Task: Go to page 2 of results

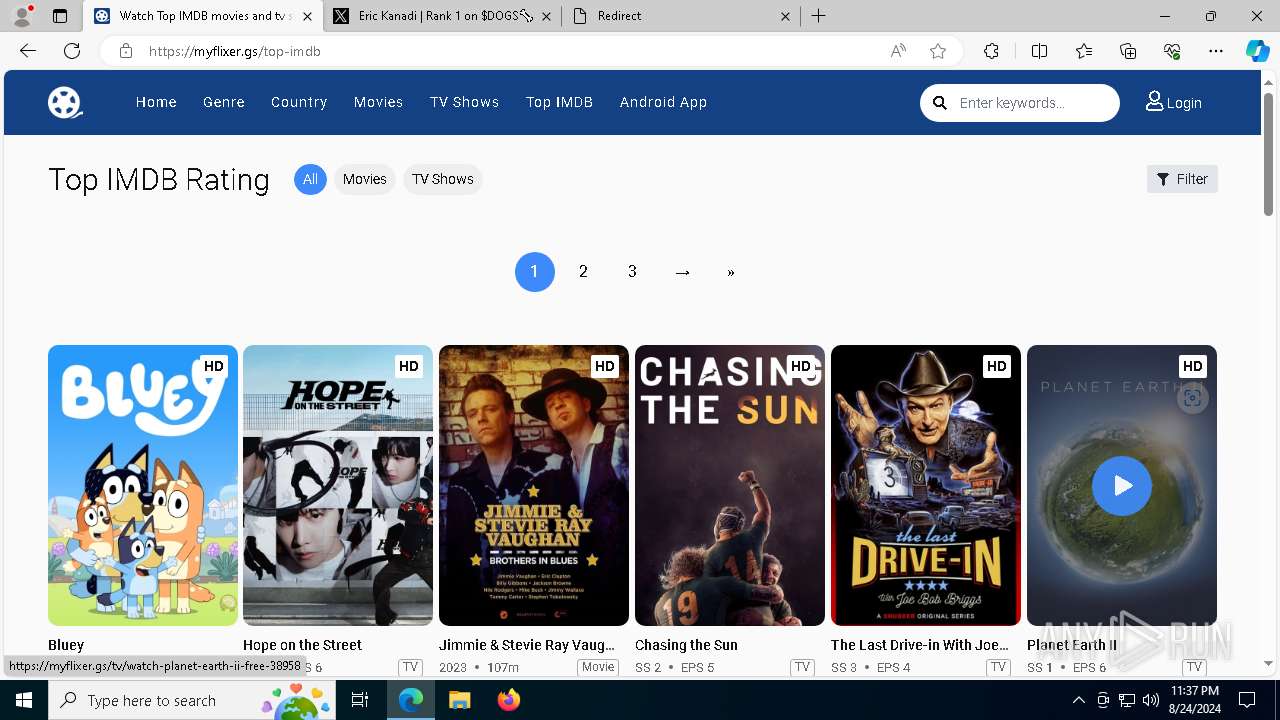Action: click(583, 272)
